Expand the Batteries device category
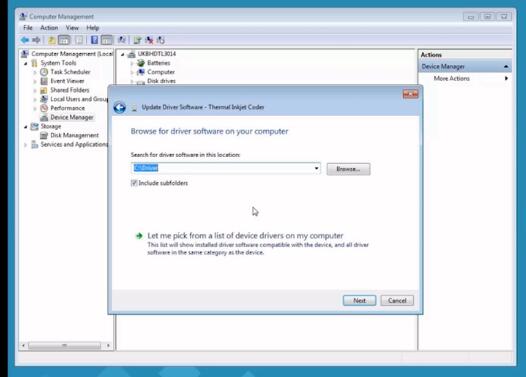Screen dimensions: 526x377 point(132,63)
